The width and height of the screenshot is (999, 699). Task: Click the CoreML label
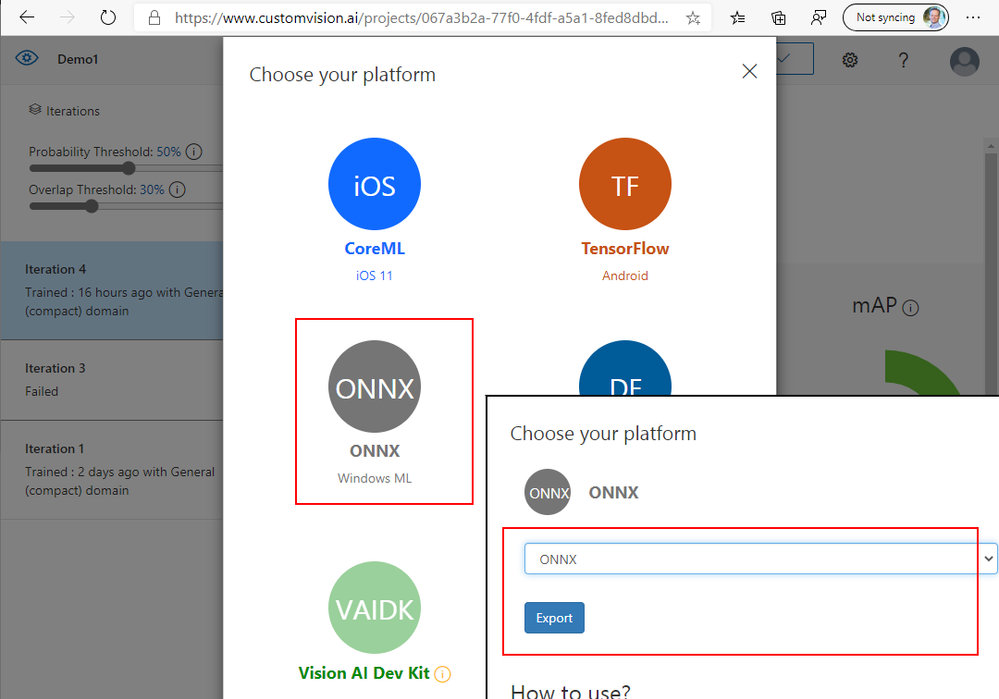(x=375, y=249)
